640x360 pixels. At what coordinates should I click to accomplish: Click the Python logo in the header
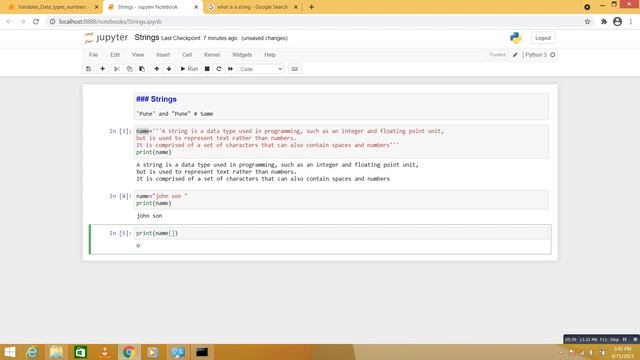516,38
